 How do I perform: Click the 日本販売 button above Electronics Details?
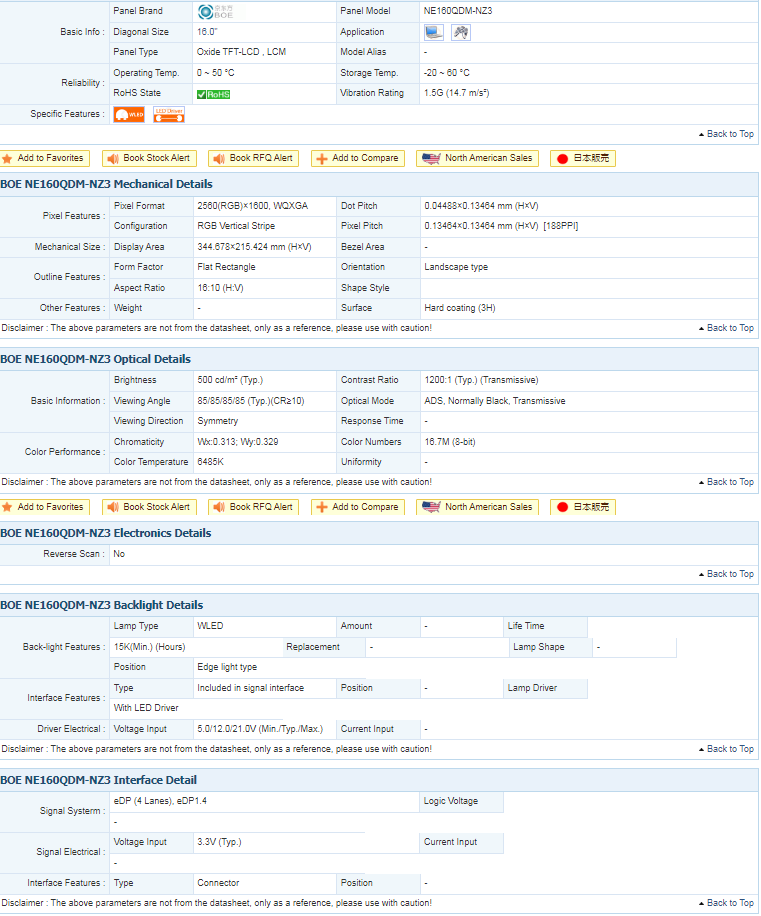583,507
